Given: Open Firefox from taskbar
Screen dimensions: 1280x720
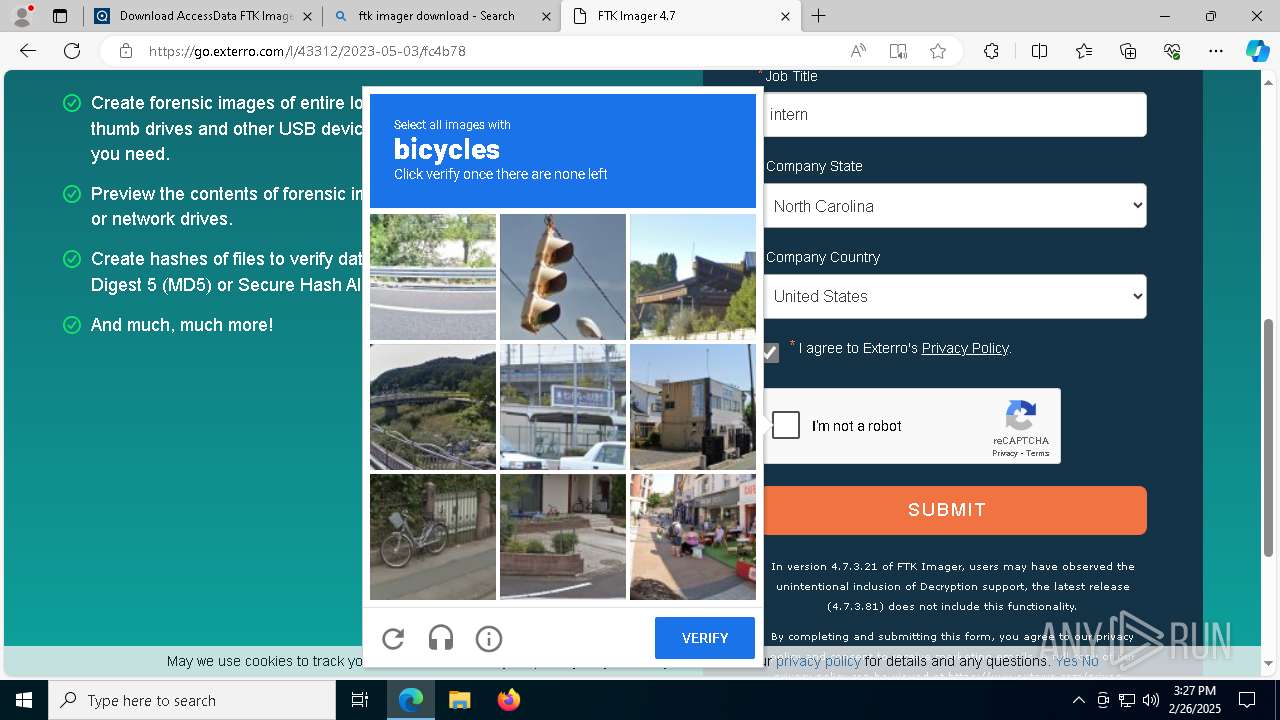Looking at the screenshot, I should 508,700.
